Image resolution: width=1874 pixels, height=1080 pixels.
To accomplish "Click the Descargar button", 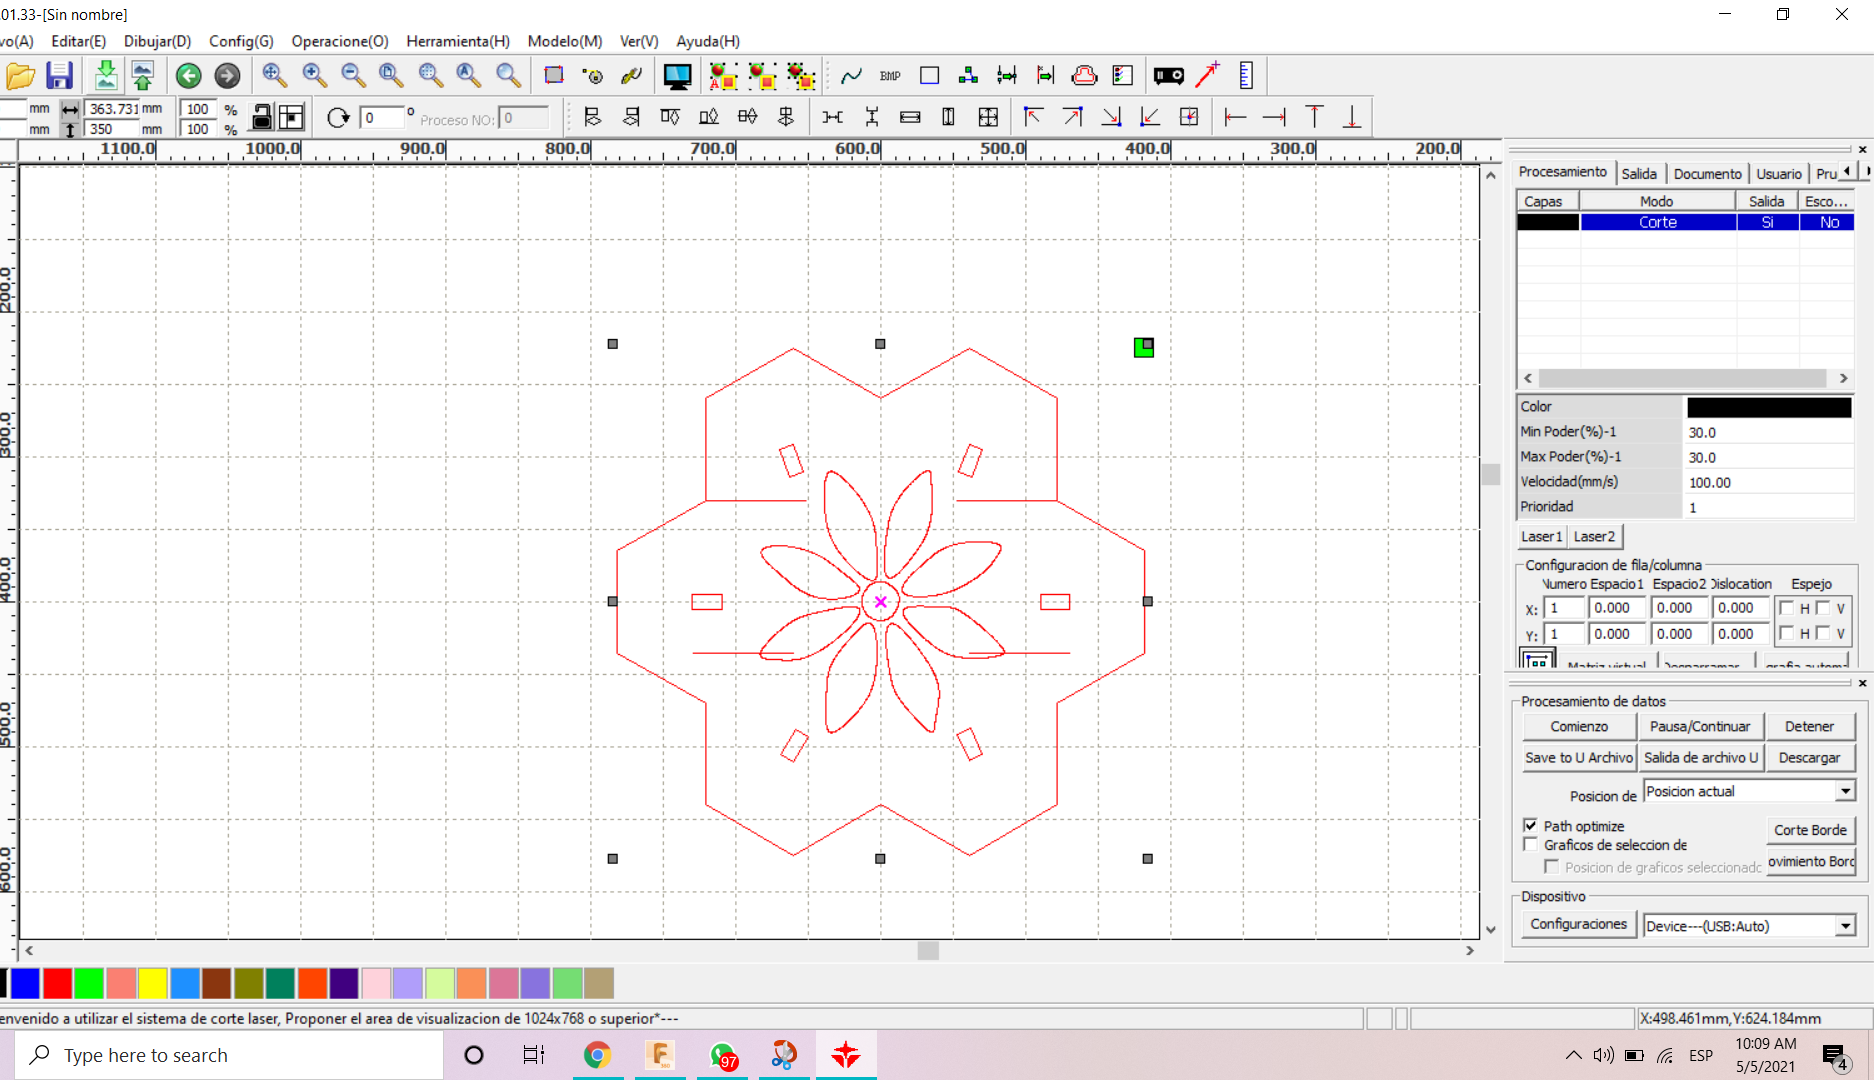I will coord(1809,757).
